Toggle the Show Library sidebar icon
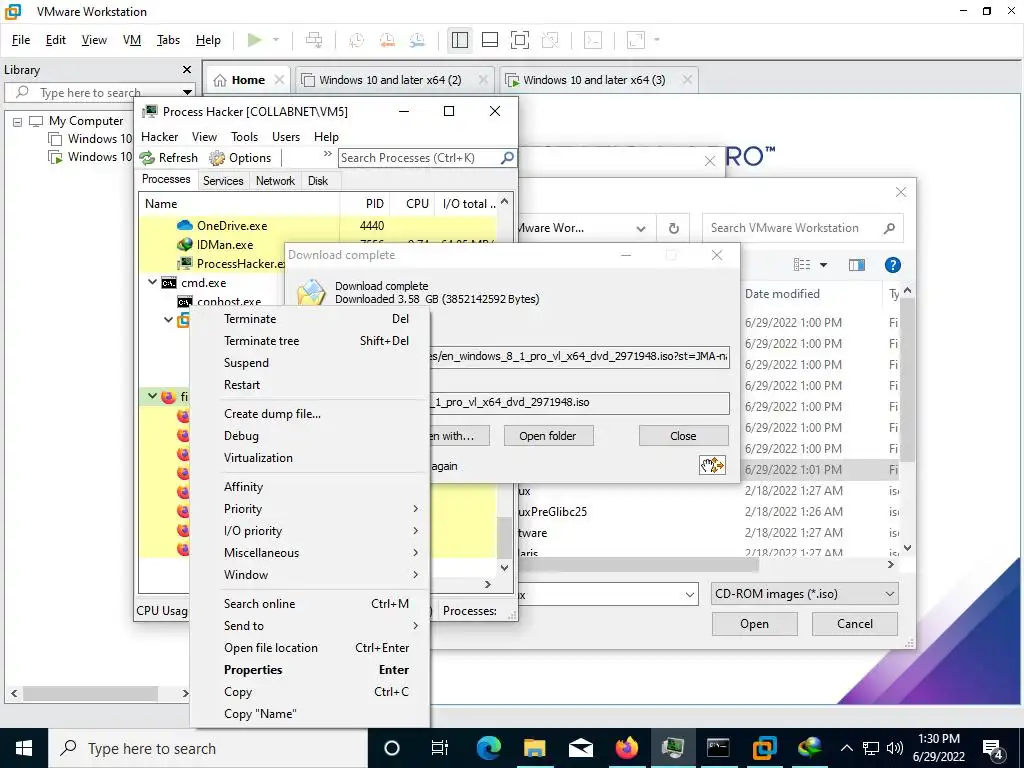This screenshot has width=1024, height=768. (460, 40)
